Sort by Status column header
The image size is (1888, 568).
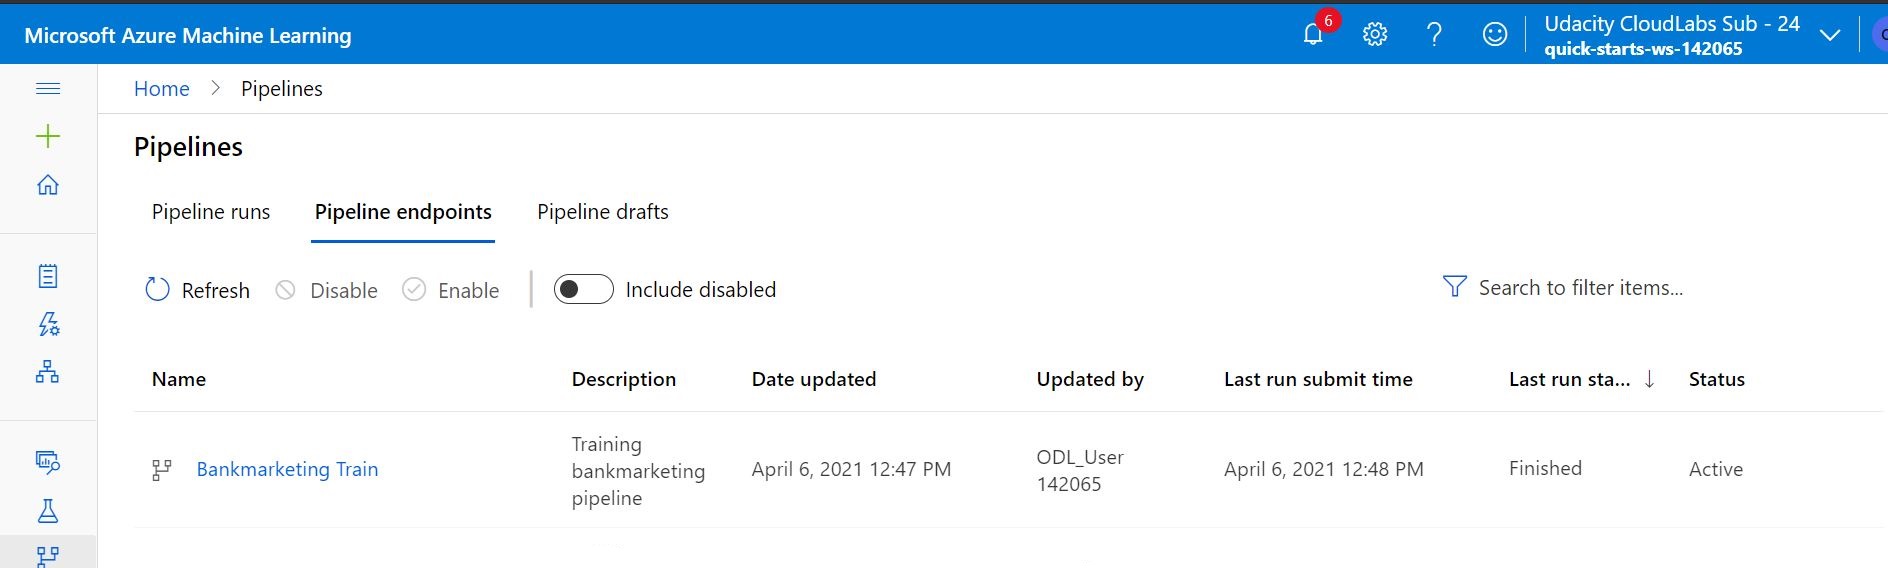coord(1717,379)
